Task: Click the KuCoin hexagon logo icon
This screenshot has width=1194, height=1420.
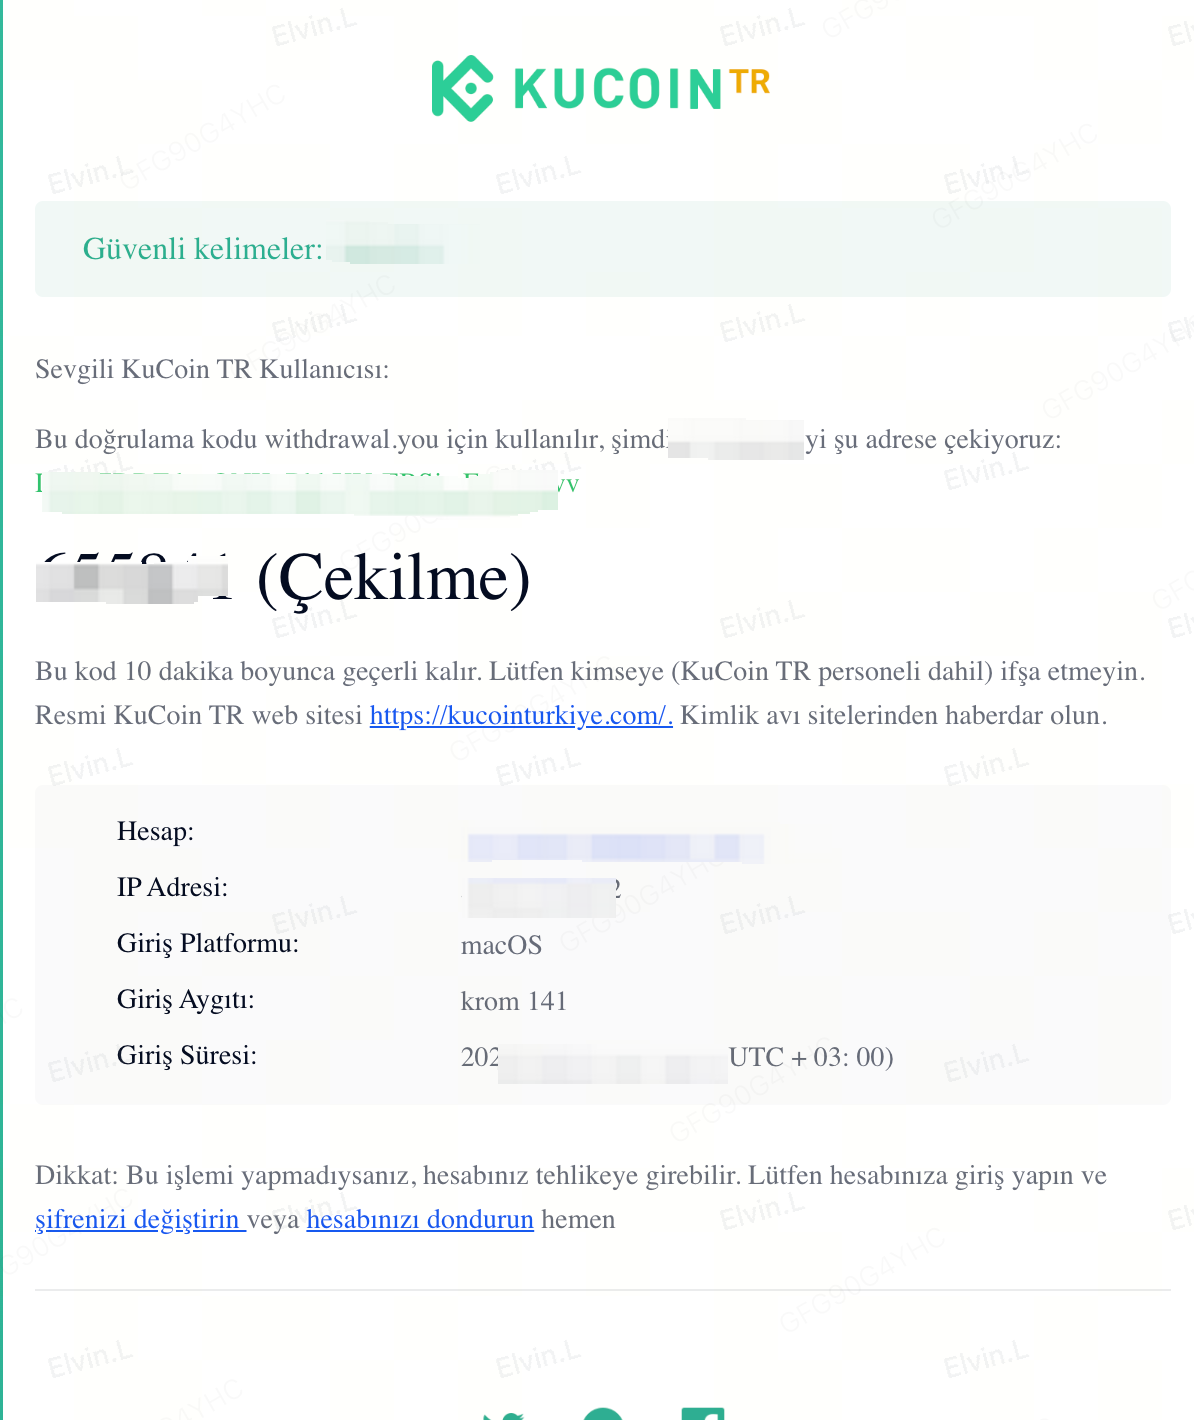Action: (x=462, y=88)
